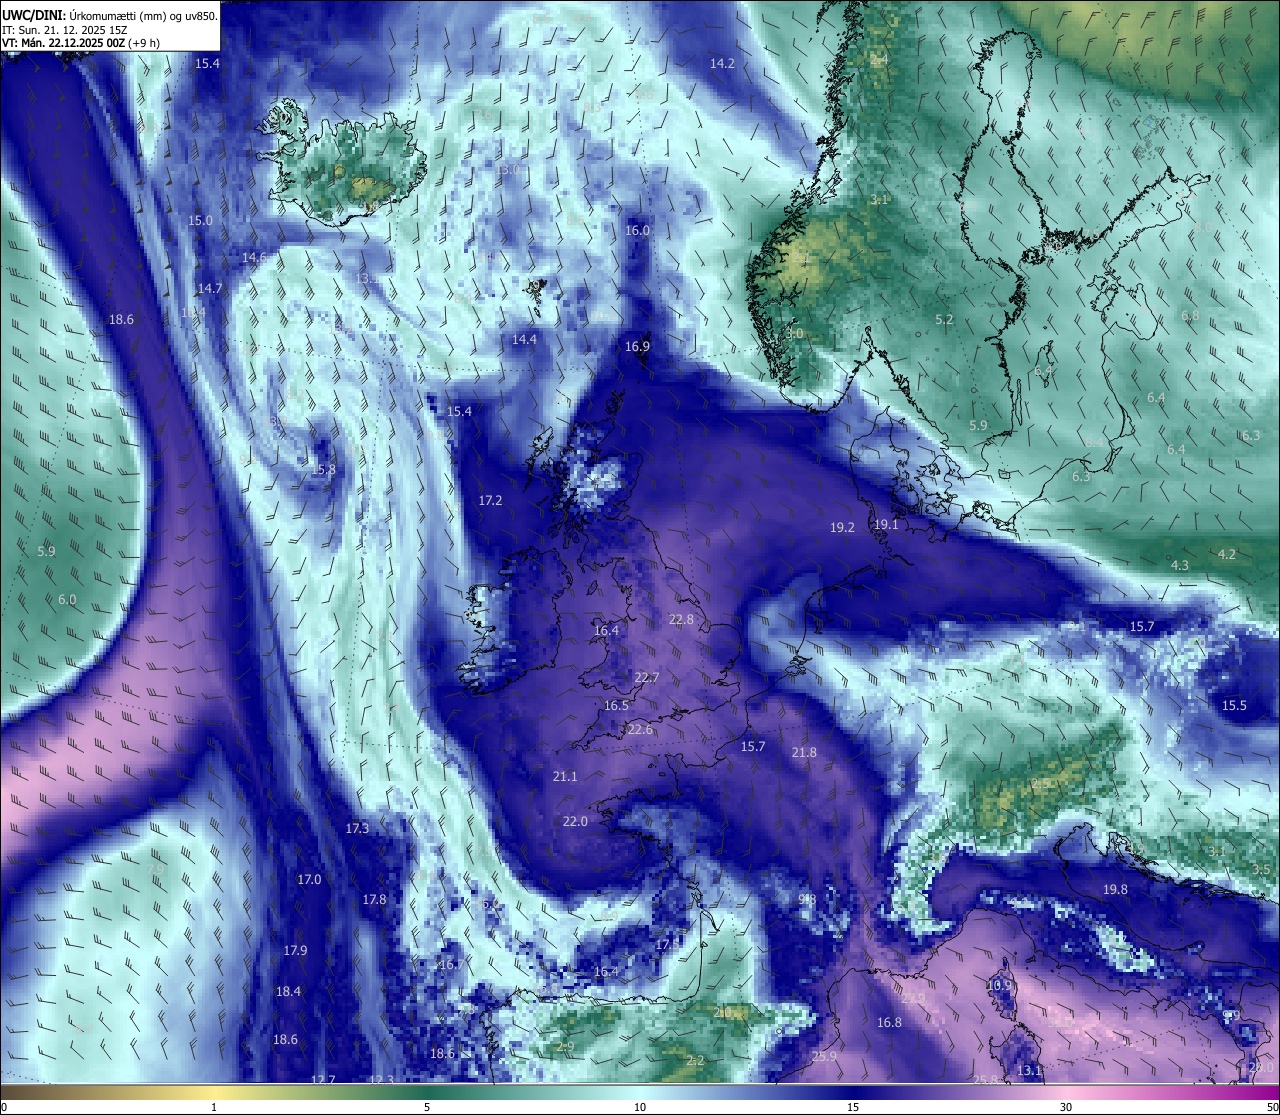This screenshot has width=1280, height=1115.
Task: Click the 13.1 value near Sardinia
Action: click(x=1029, y=1070)
